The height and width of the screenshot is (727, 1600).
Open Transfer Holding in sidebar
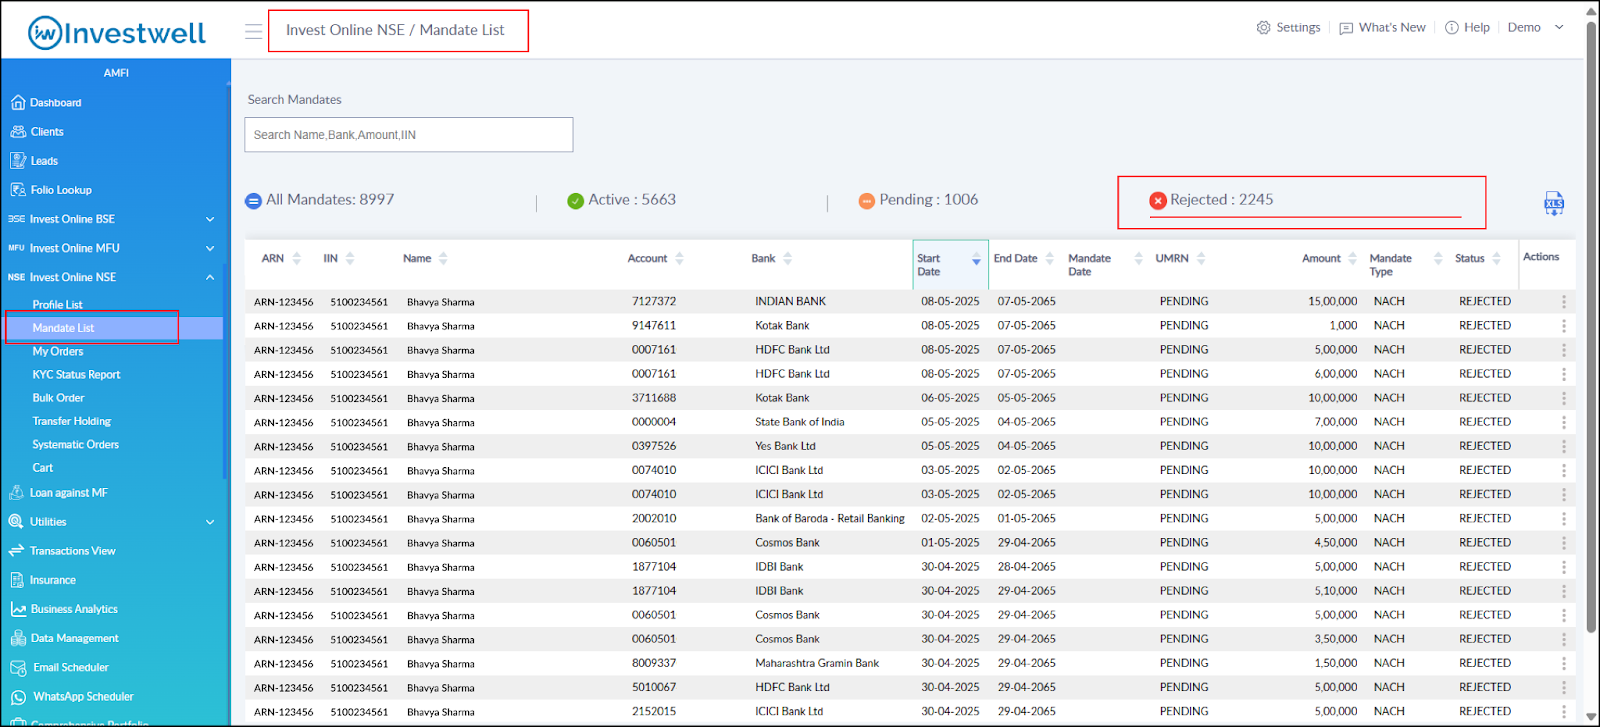click(71, 422)
